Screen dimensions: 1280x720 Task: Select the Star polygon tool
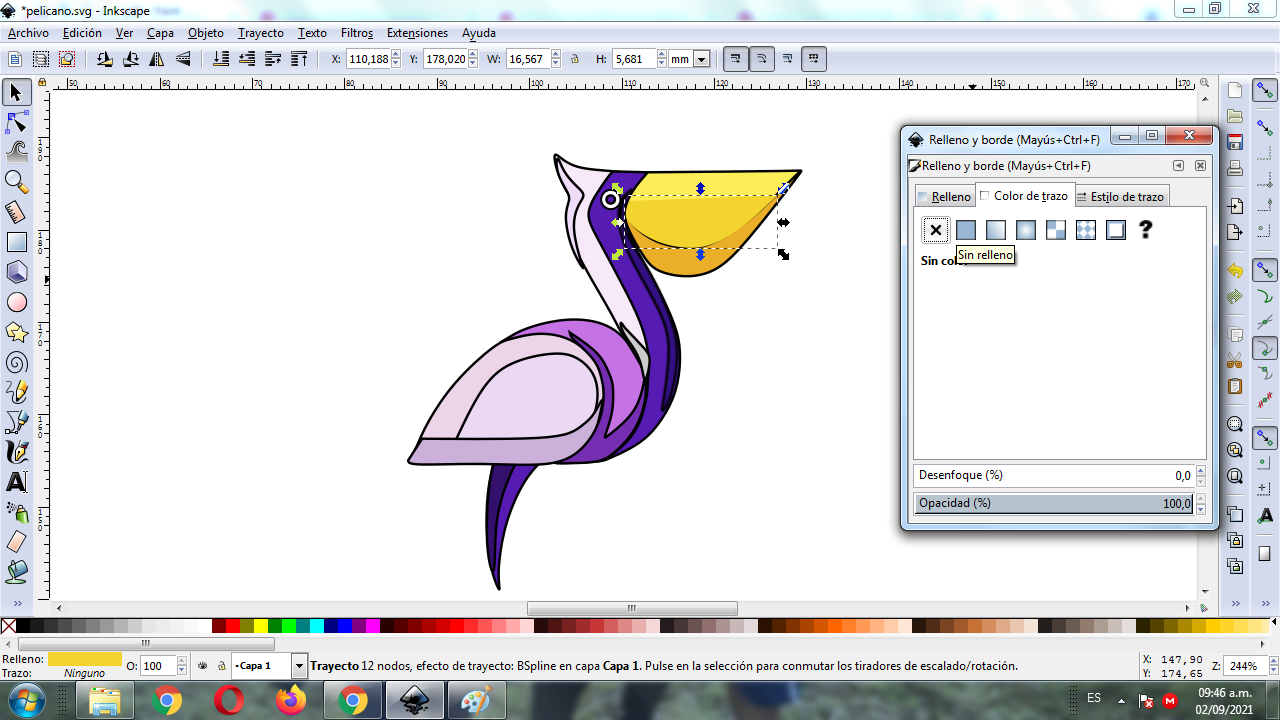[x=16, y=332]
